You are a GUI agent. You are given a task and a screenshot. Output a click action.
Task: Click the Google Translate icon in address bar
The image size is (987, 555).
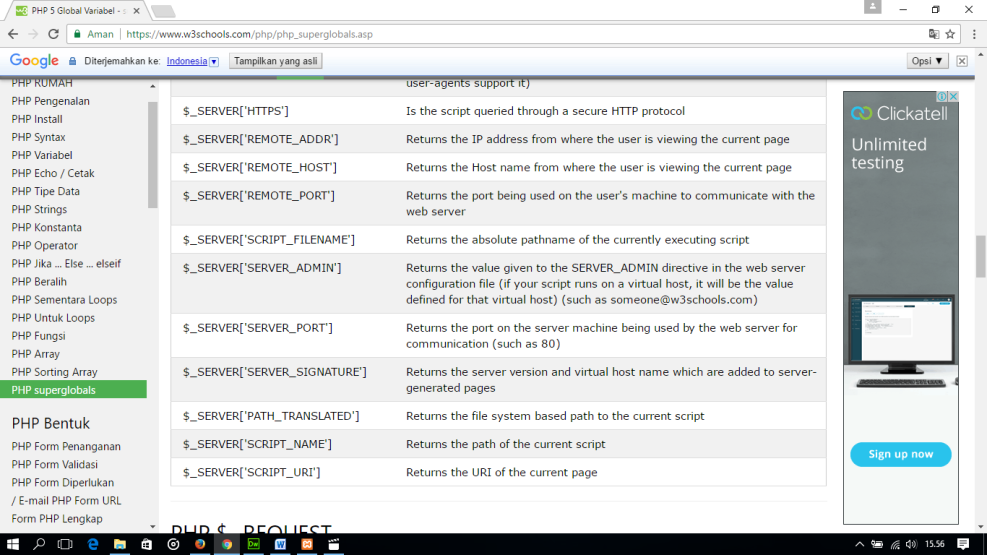click(933, 33)
